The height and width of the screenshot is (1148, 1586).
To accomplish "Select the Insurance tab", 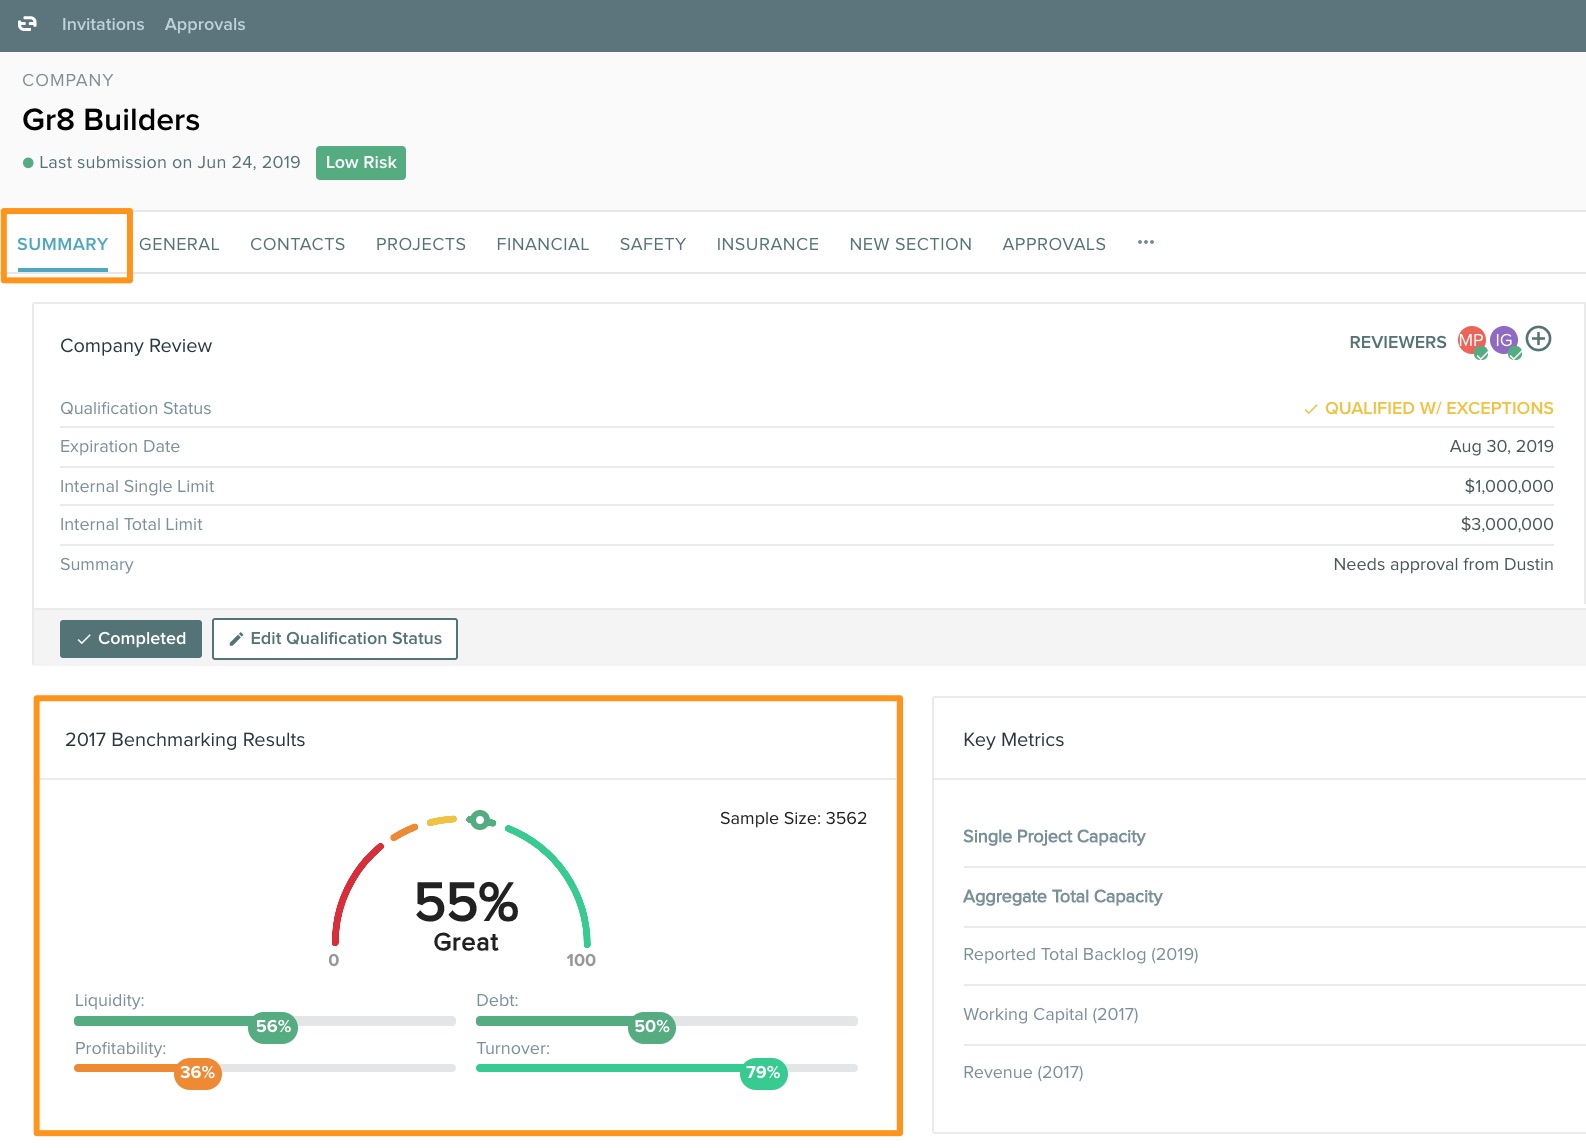I will 768,244.
